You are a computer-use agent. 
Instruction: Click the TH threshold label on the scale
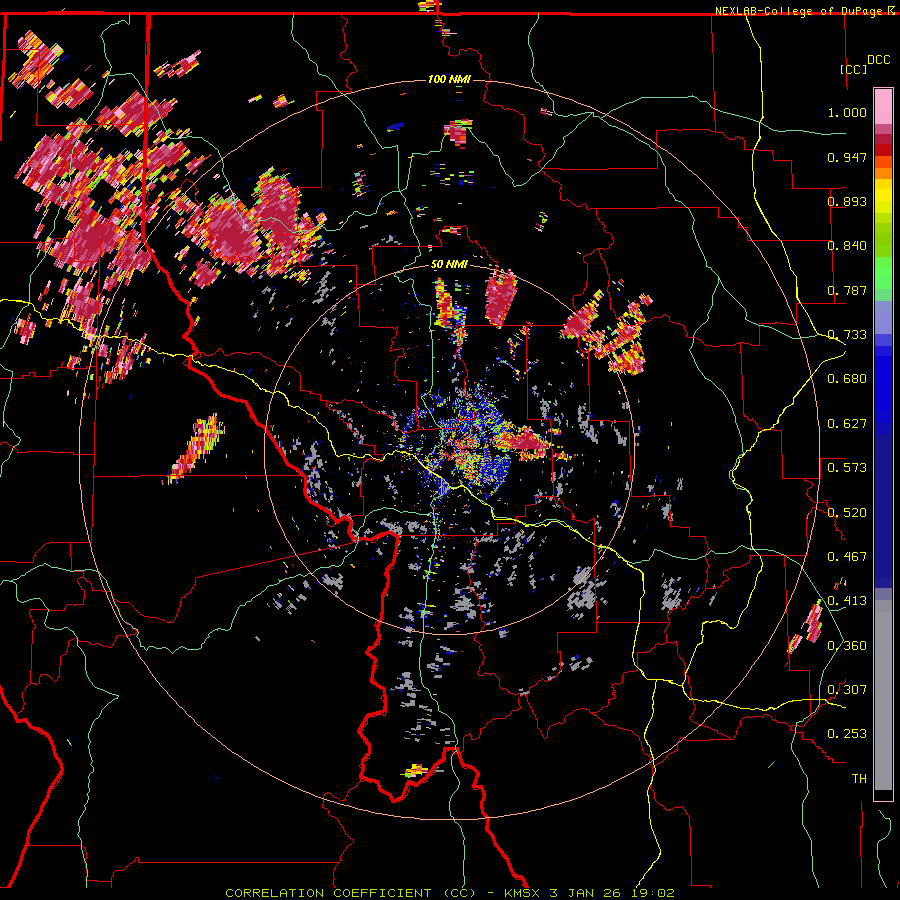click(x=859, y=779)
